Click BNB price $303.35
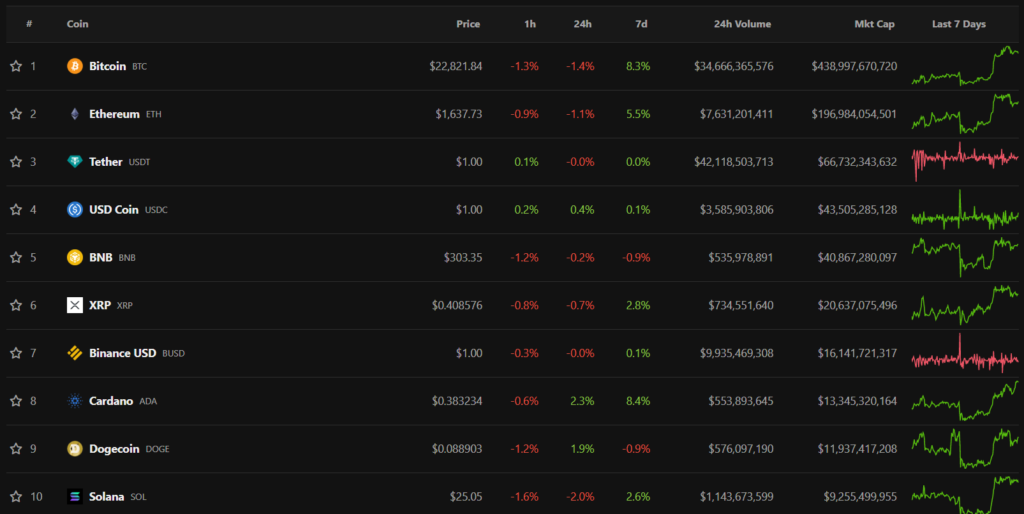This screenshot has width=1024, height=514. [463, 257]
